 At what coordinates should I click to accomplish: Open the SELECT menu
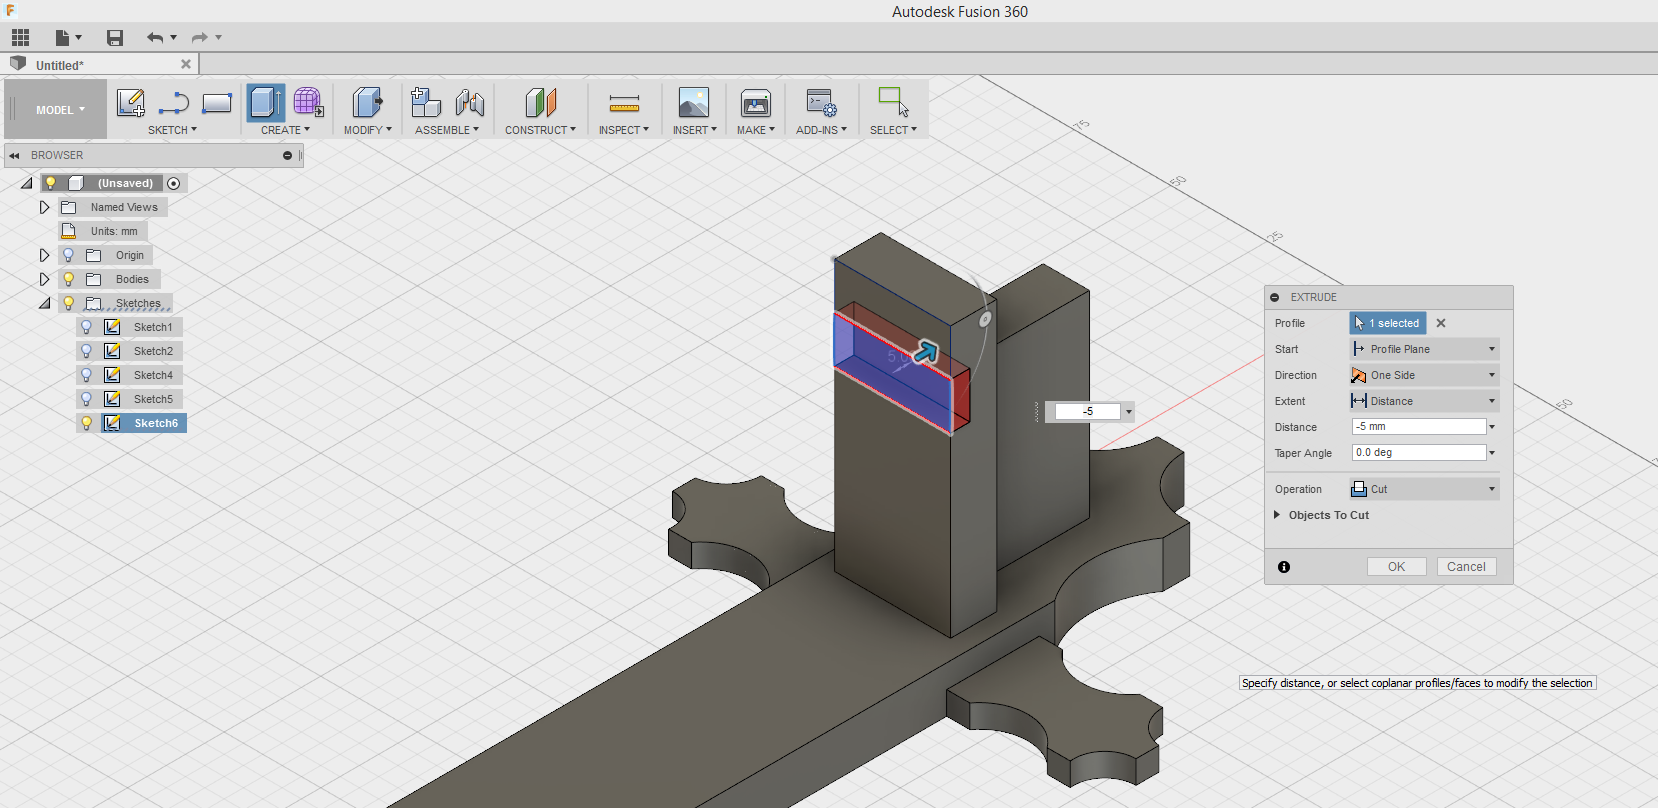coord(893,130)
